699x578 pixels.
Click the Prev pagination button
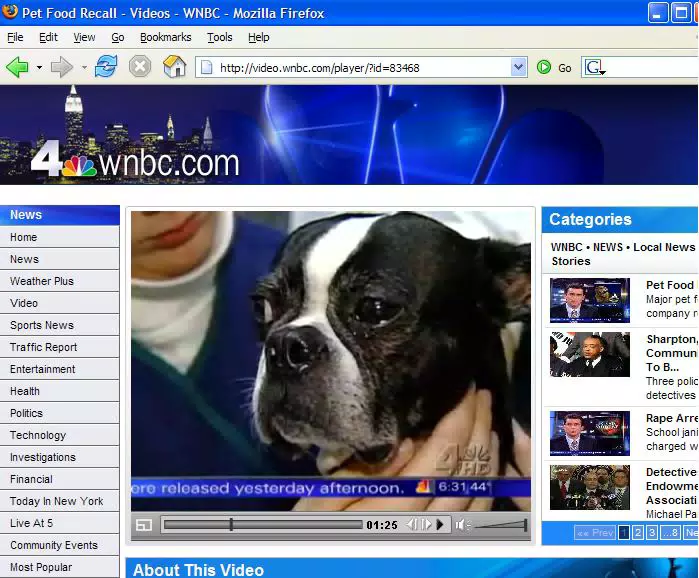(595, 533)
